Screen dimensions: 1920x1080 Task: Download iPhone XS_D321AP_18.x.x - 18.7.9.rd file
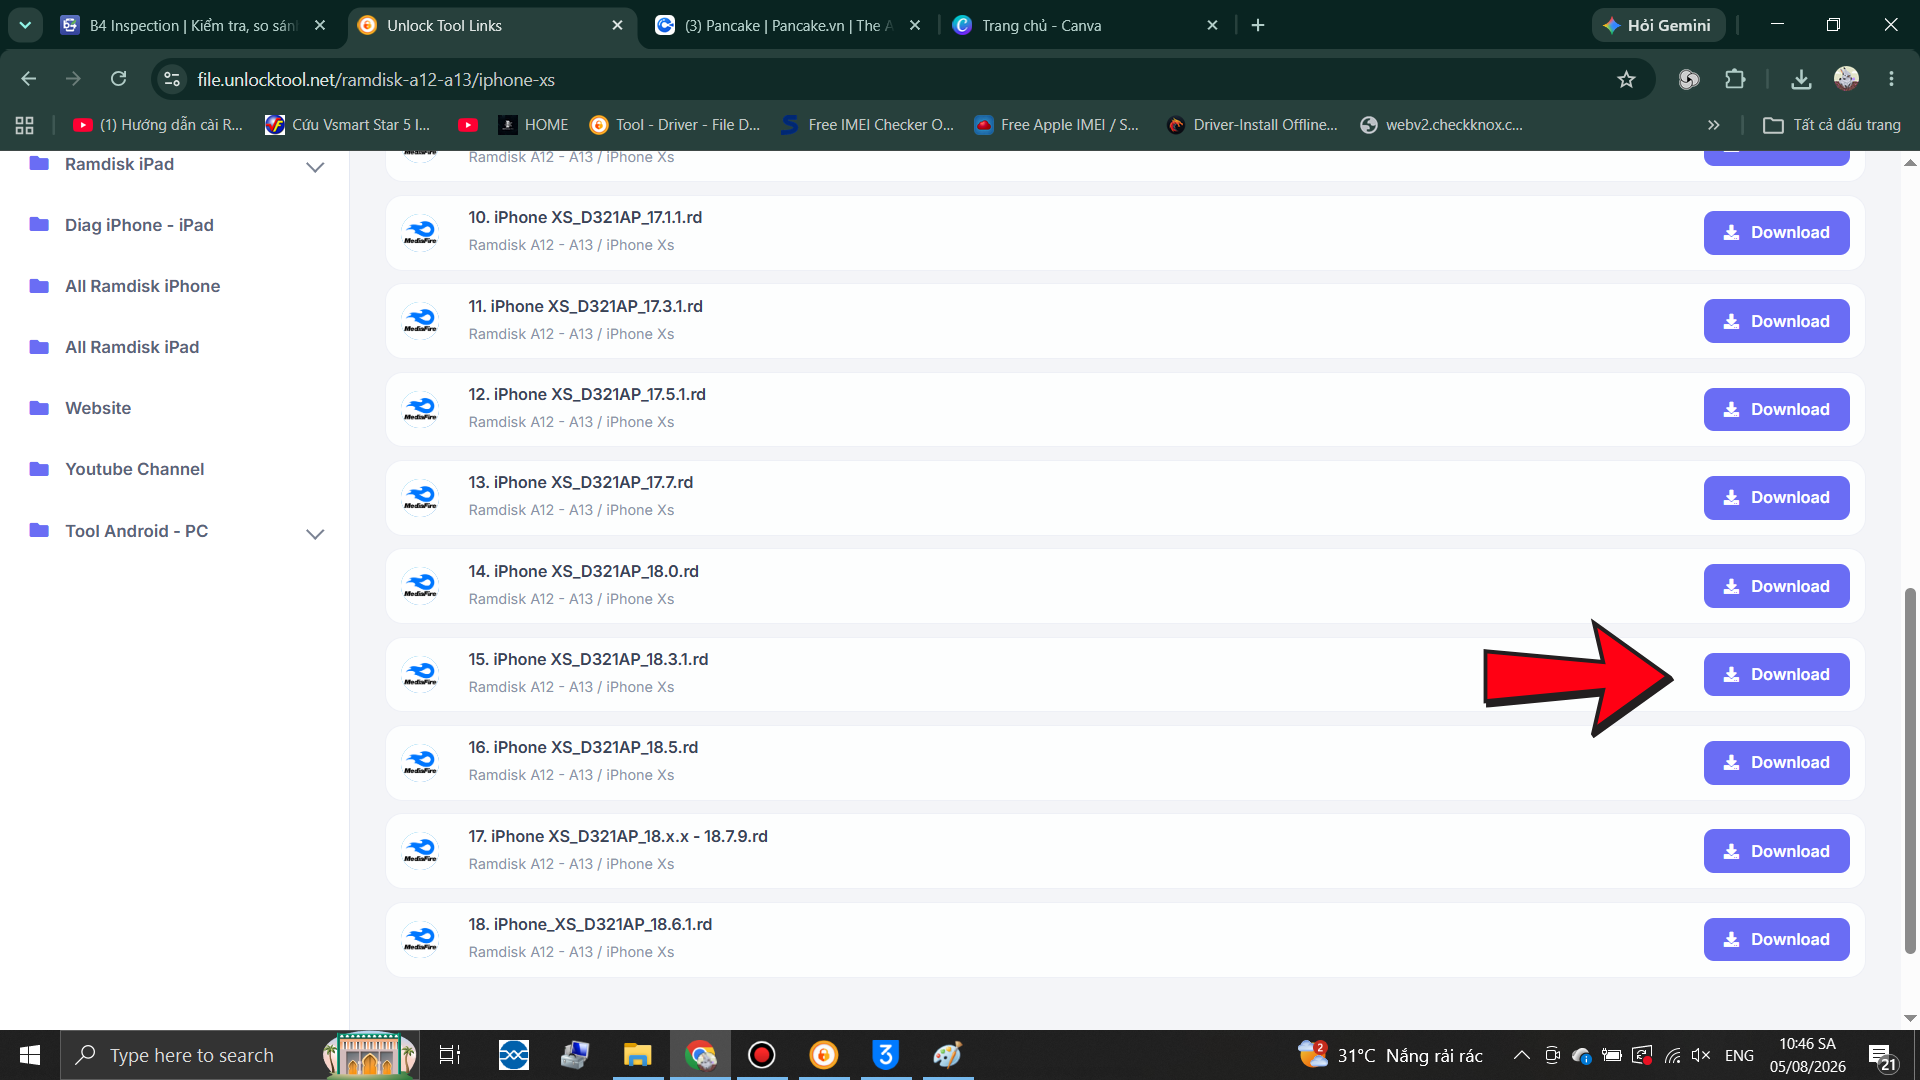coord(1776,851)
